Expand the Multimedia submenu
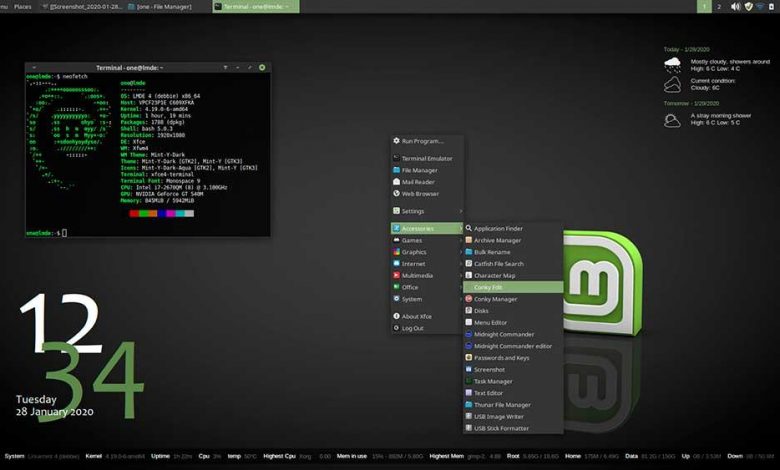The height and width of the screenshot is (470, 780). point(427,276)
